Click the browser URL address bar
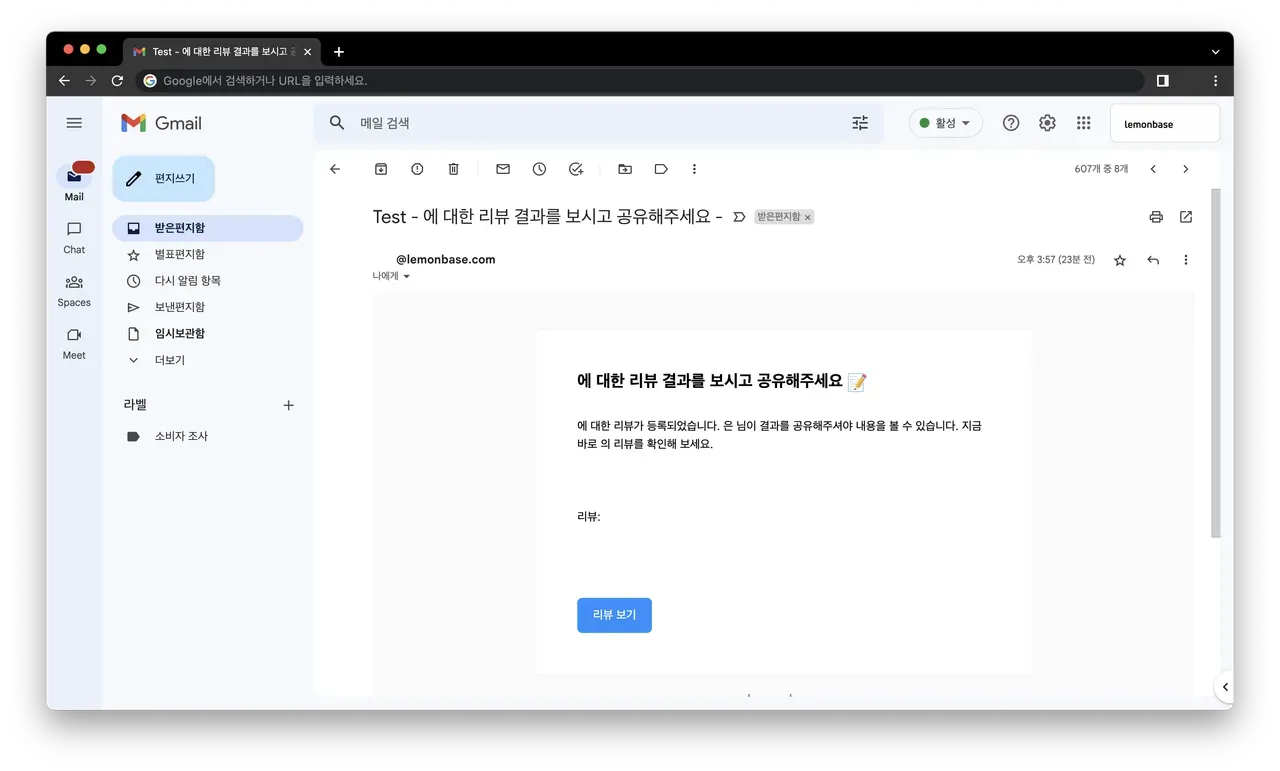This screenshot has height=771, width=1280. pos(640,81)
